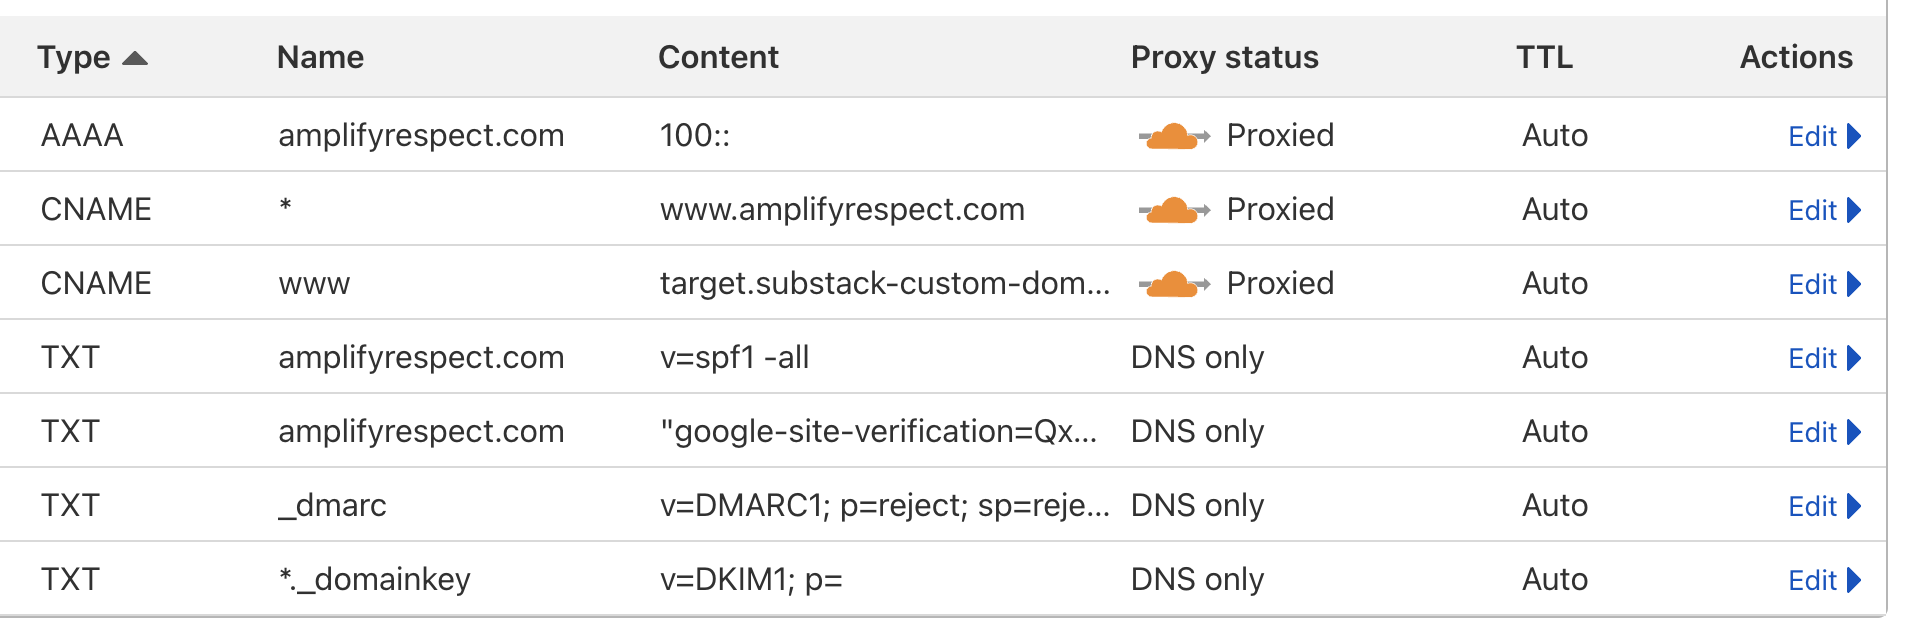
Task: Click the TTL column header
Action: [1544, 57]
